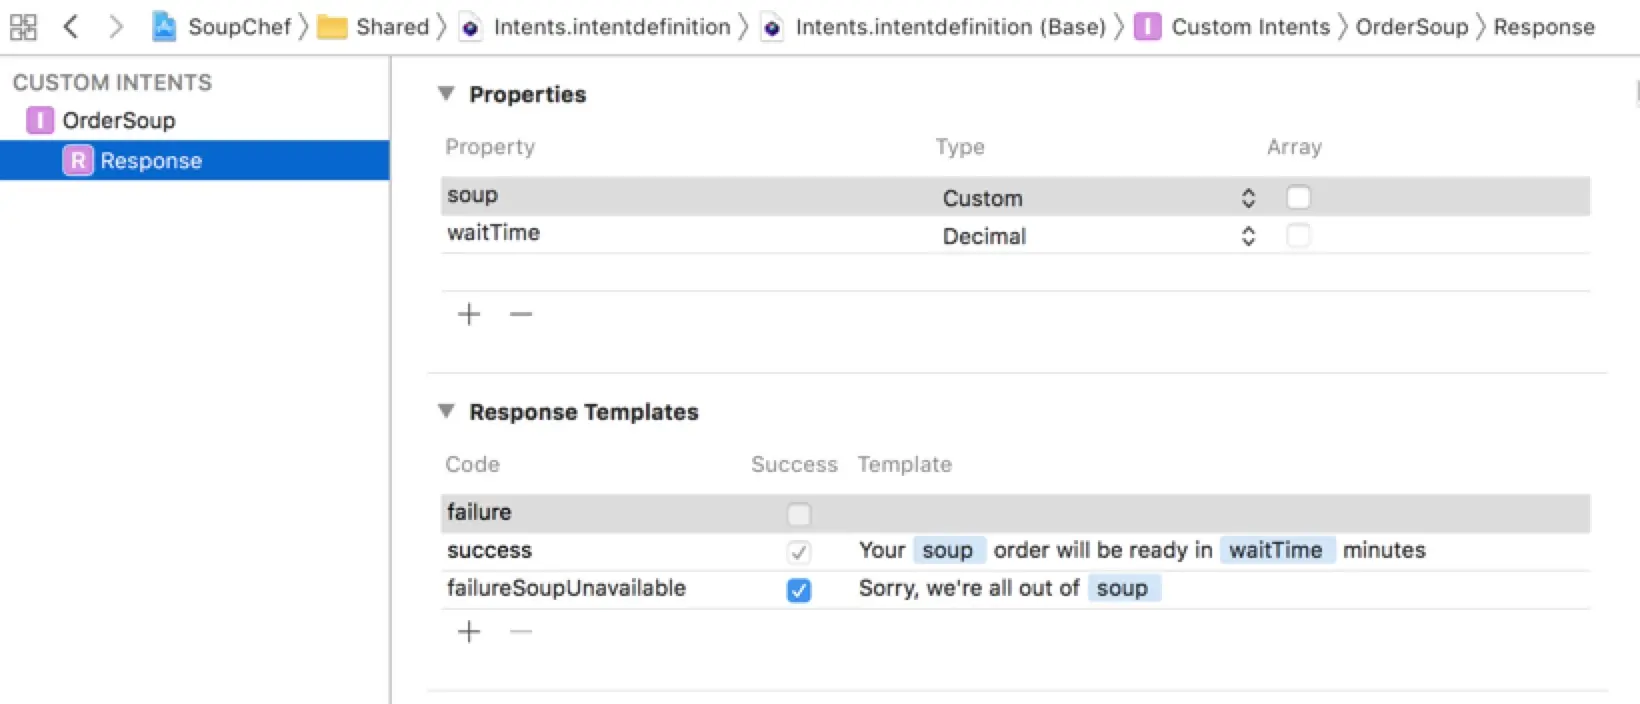Screen dimensions: 1640x704
Task: Uncheck Success for failureSoupUnavailable
Action: tap(798, 590)
